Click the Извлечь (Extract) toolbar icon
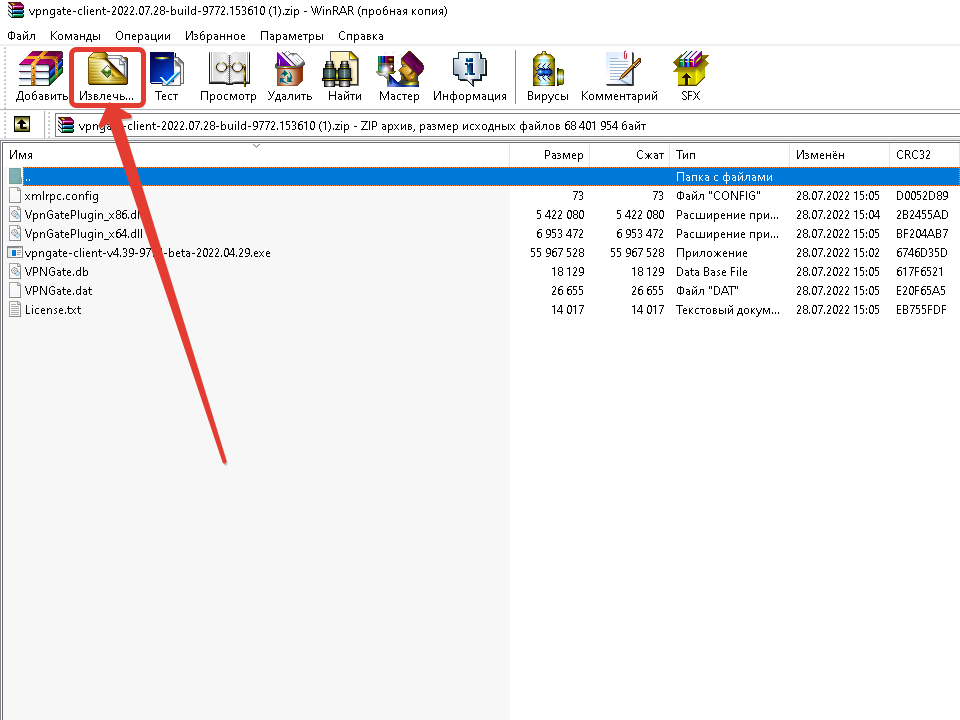Image resolution: width=960 pixels, height=720 pixels. coord(107,69)
